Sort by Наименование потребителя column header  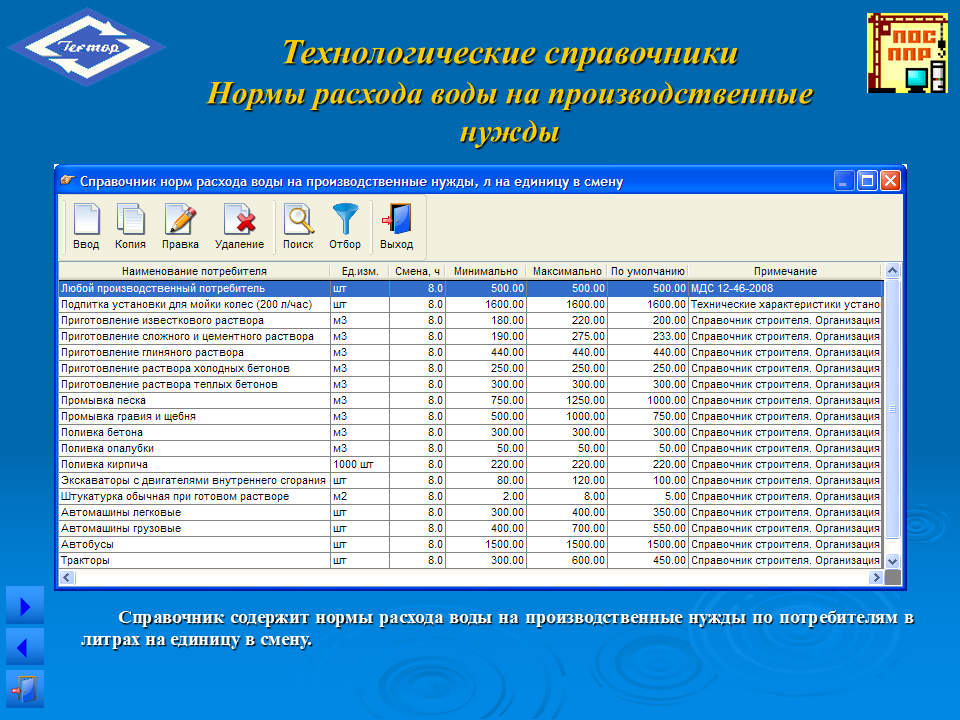click(194, 271)
